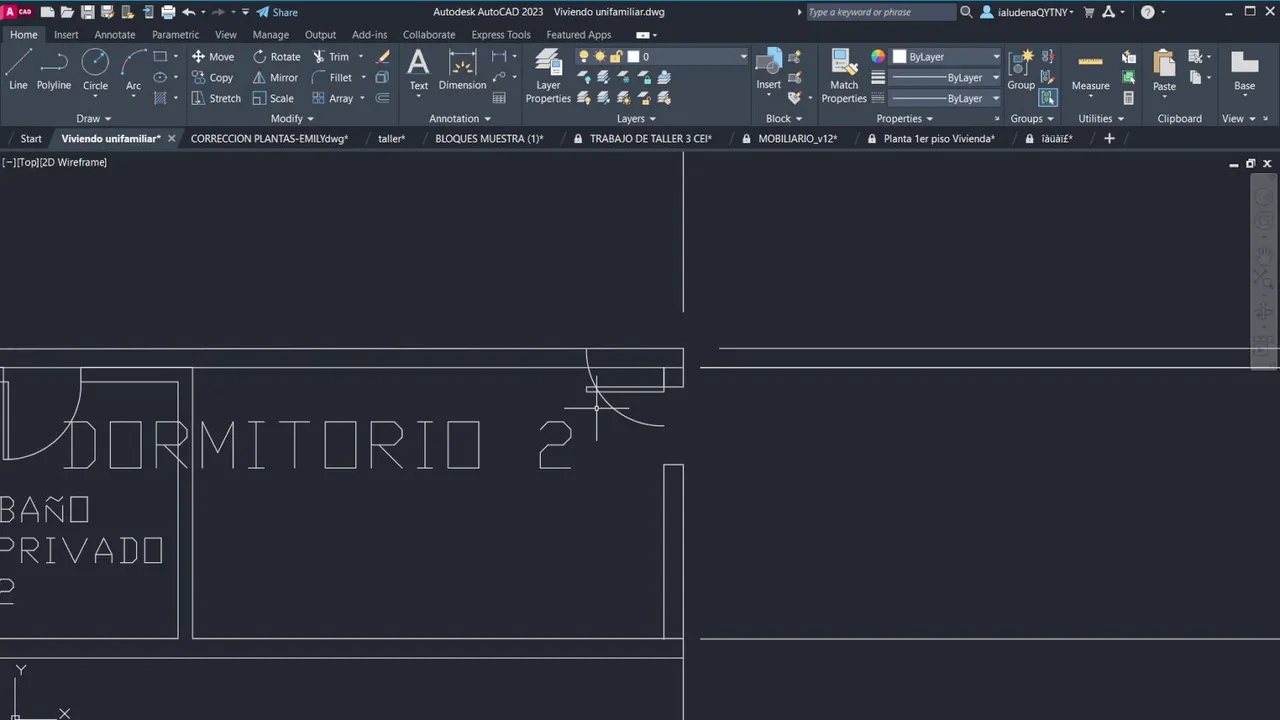Click the object color wheel icon
The height and width of the screenshot is (720, 1280).
(x=878, y=57)
